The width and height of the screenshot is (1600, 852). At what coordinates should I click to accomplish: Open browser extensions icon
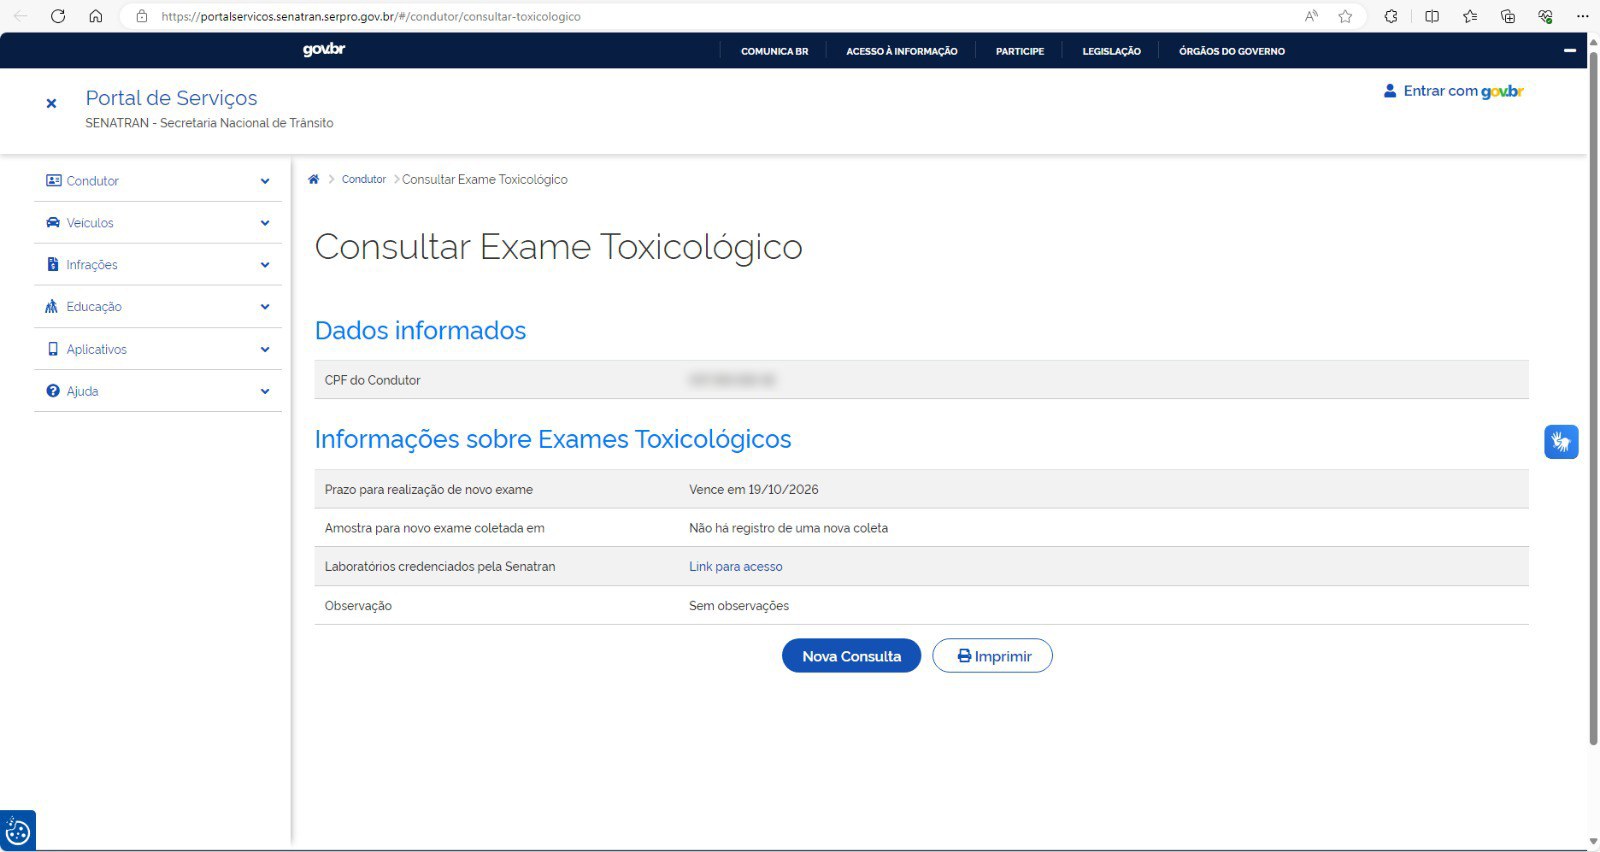click(x=1390, y=16)
